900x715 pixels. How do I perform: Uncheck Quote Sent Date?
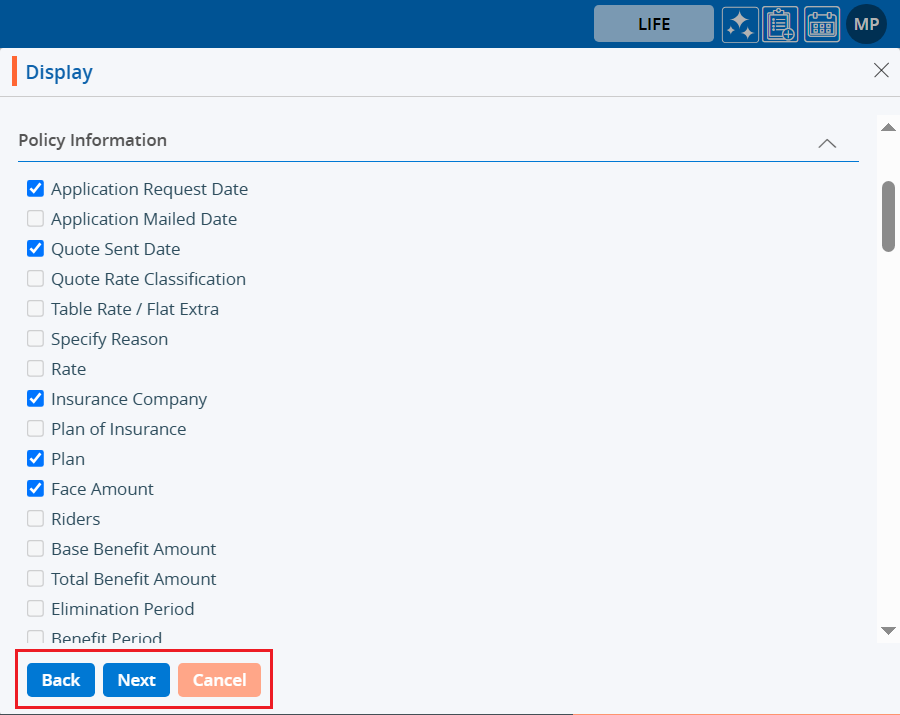point(35,249)
